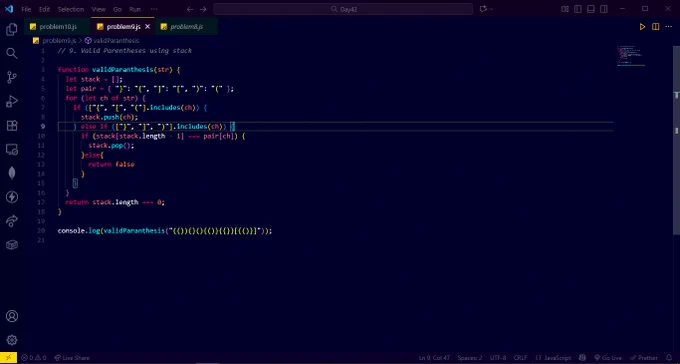Click the comment line about Valid Parentheses
Screen dimensions: 680x364
coord(124,51)
